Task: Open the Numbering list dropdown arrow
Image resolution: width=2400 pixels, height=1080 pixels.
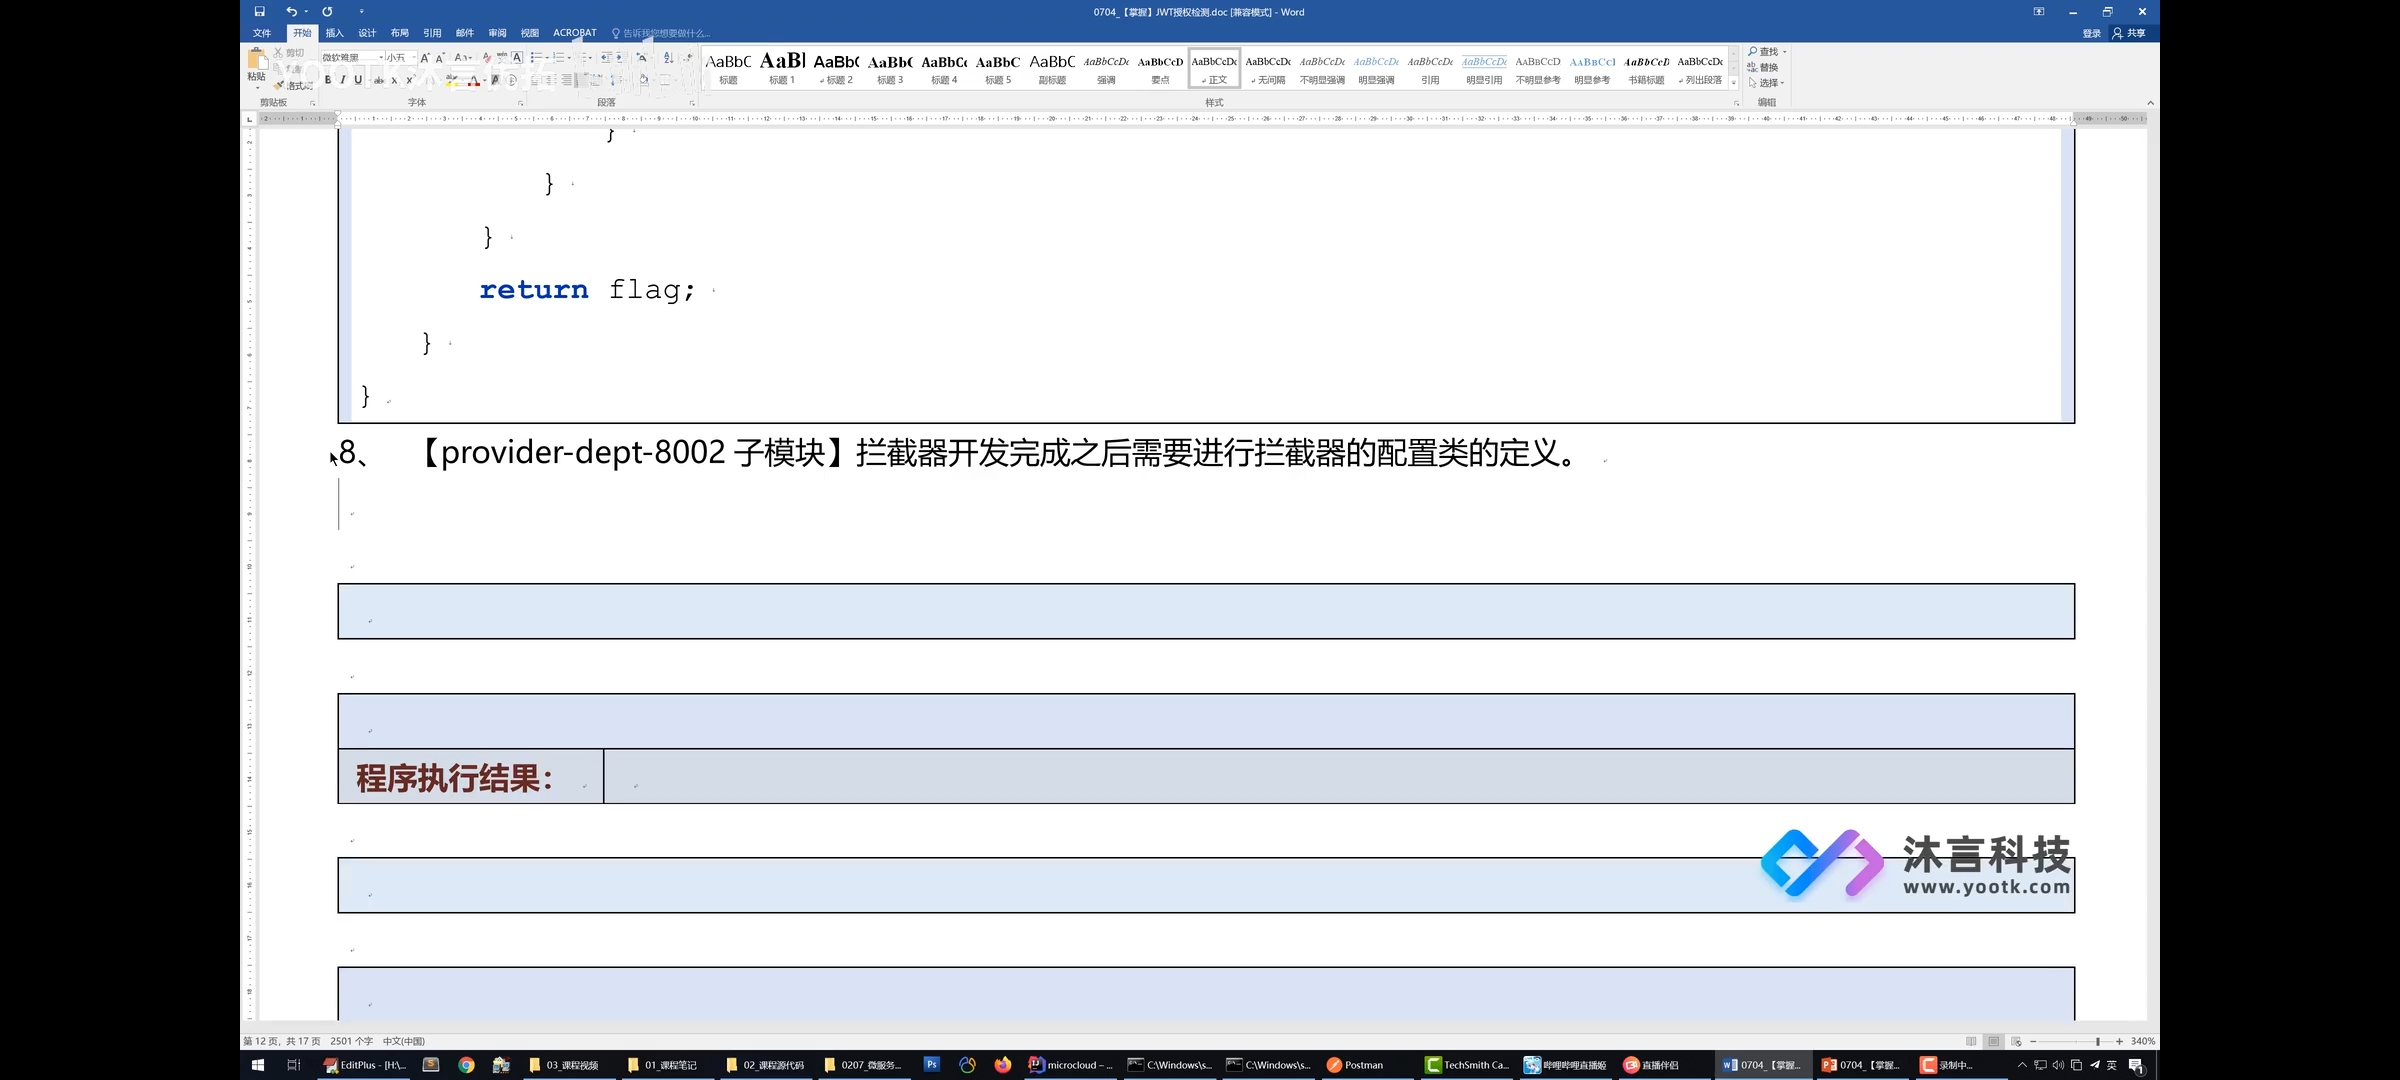Action: (x=570, y=57)
